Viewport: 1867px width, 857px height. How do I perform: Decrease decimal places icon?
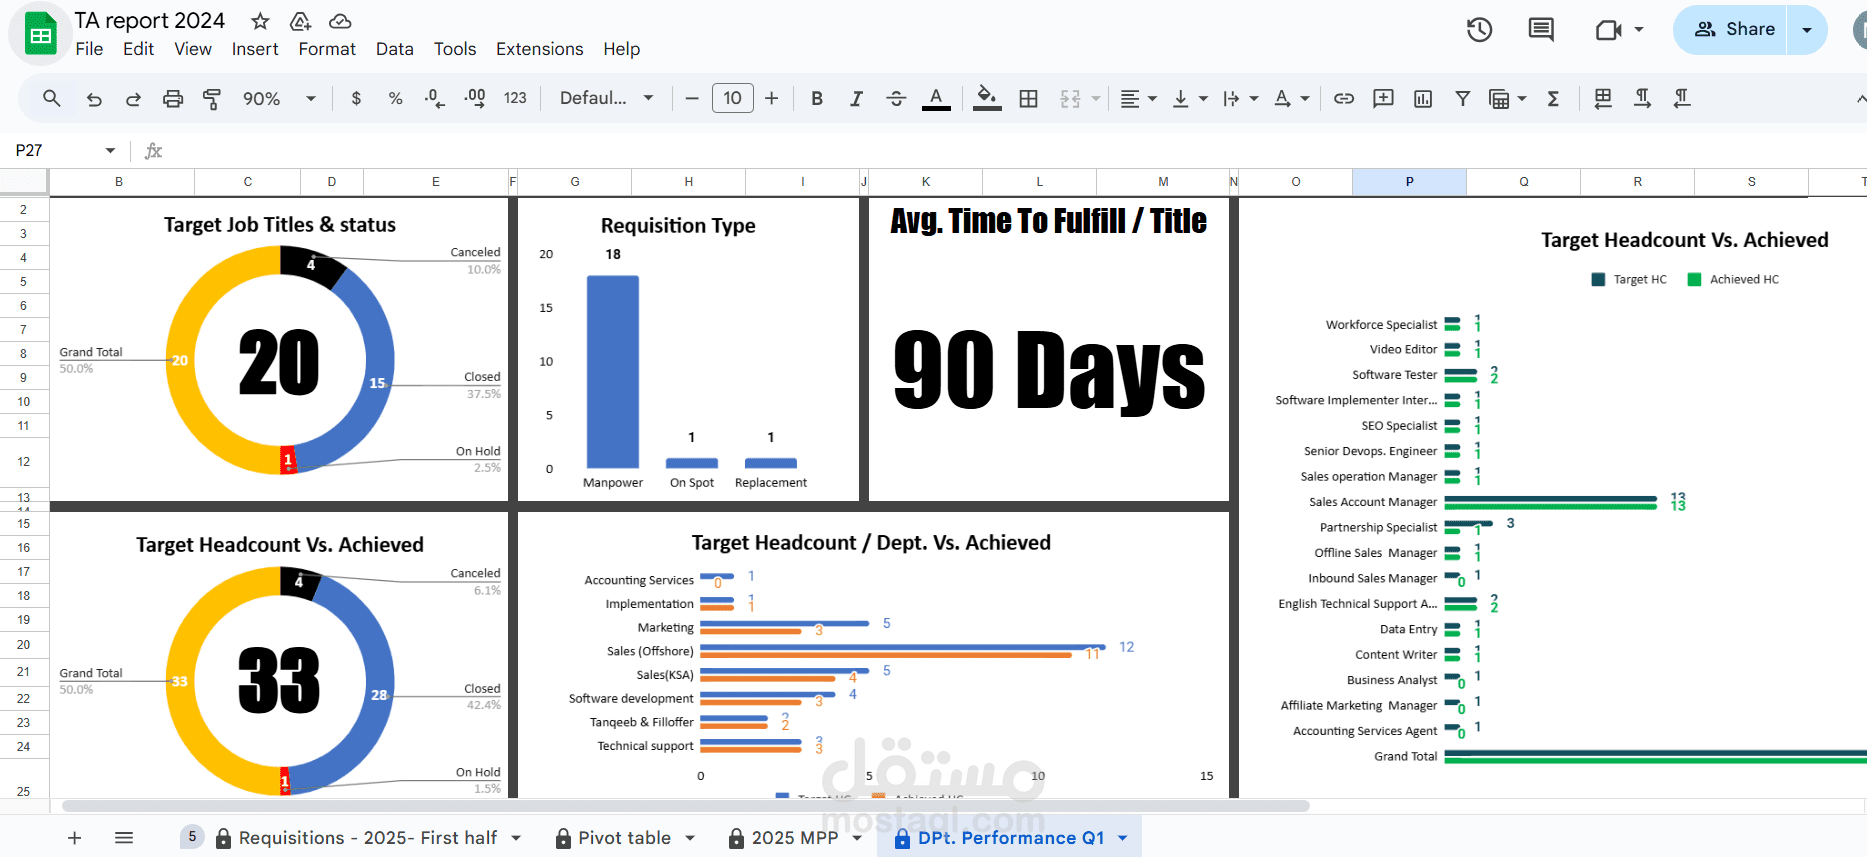point(435,98)
